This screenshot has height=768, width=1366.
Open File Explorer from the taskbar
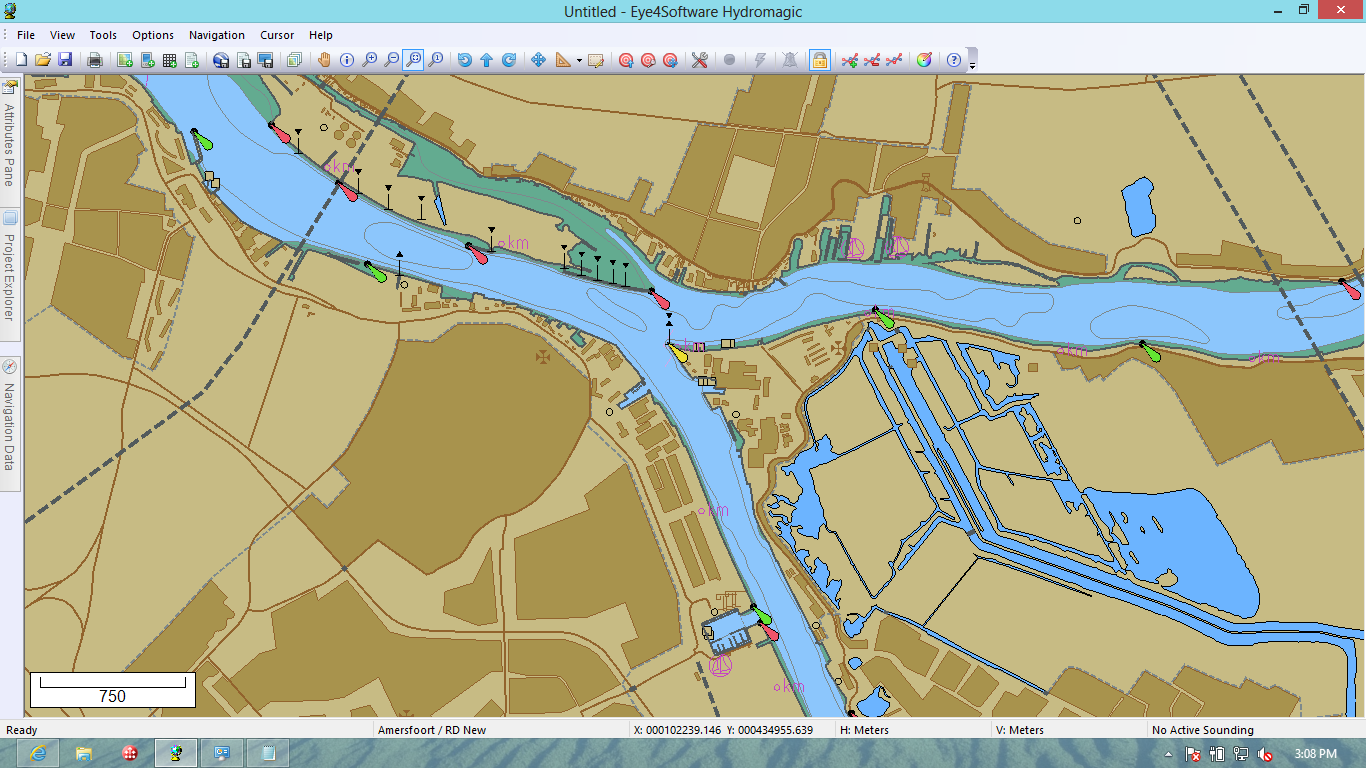click(x=84, y=753)
